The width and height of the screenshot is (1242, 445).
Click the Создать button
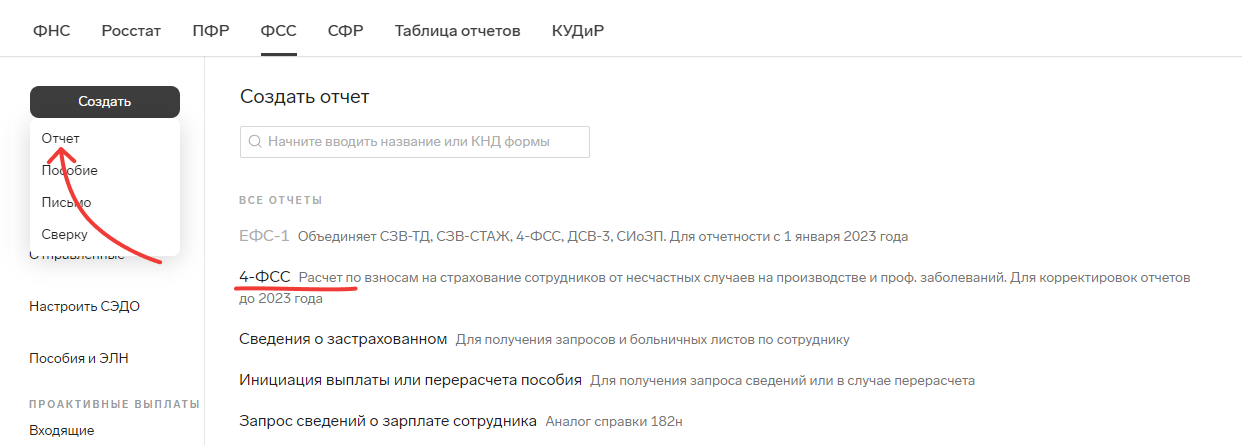[x=105, y=102]
